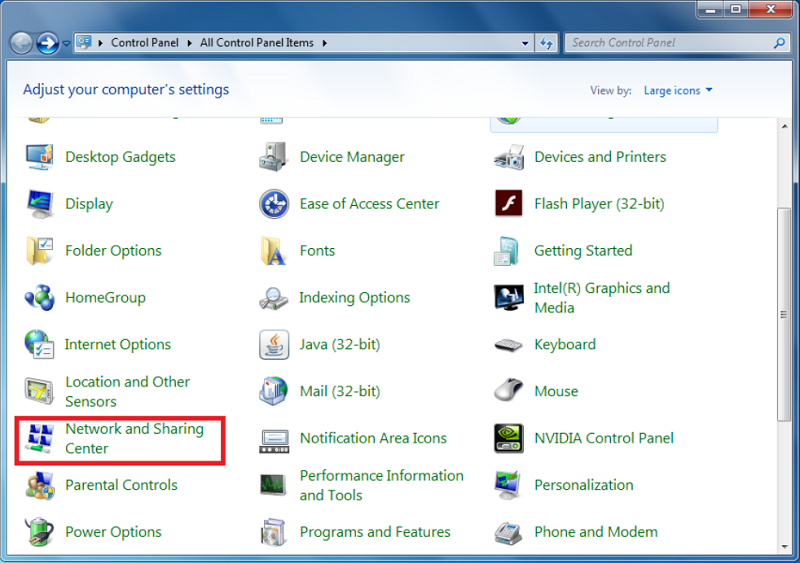Expand the recent pages arrow beside Forward
Viewport: 800px width, 563px height.
coord(67,44)
